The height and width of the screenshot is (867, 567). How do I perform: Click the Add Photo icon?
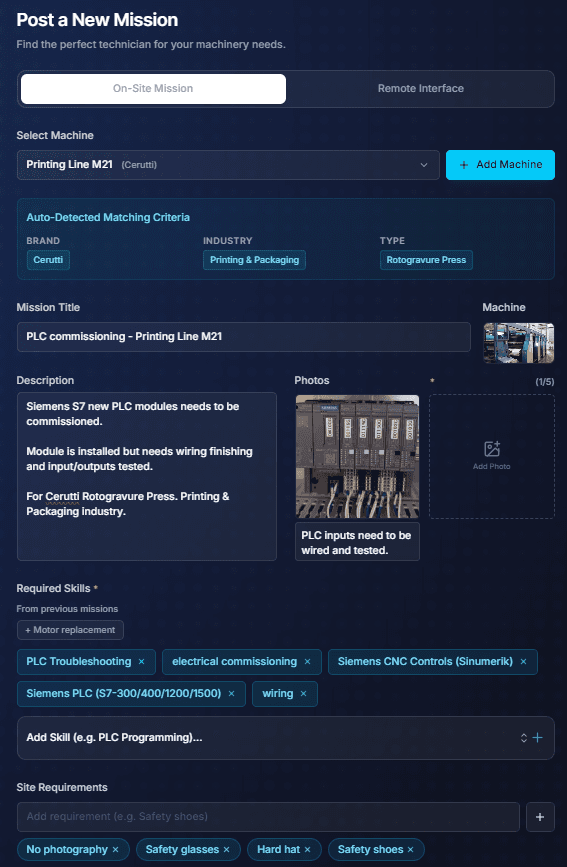[491, 449]
